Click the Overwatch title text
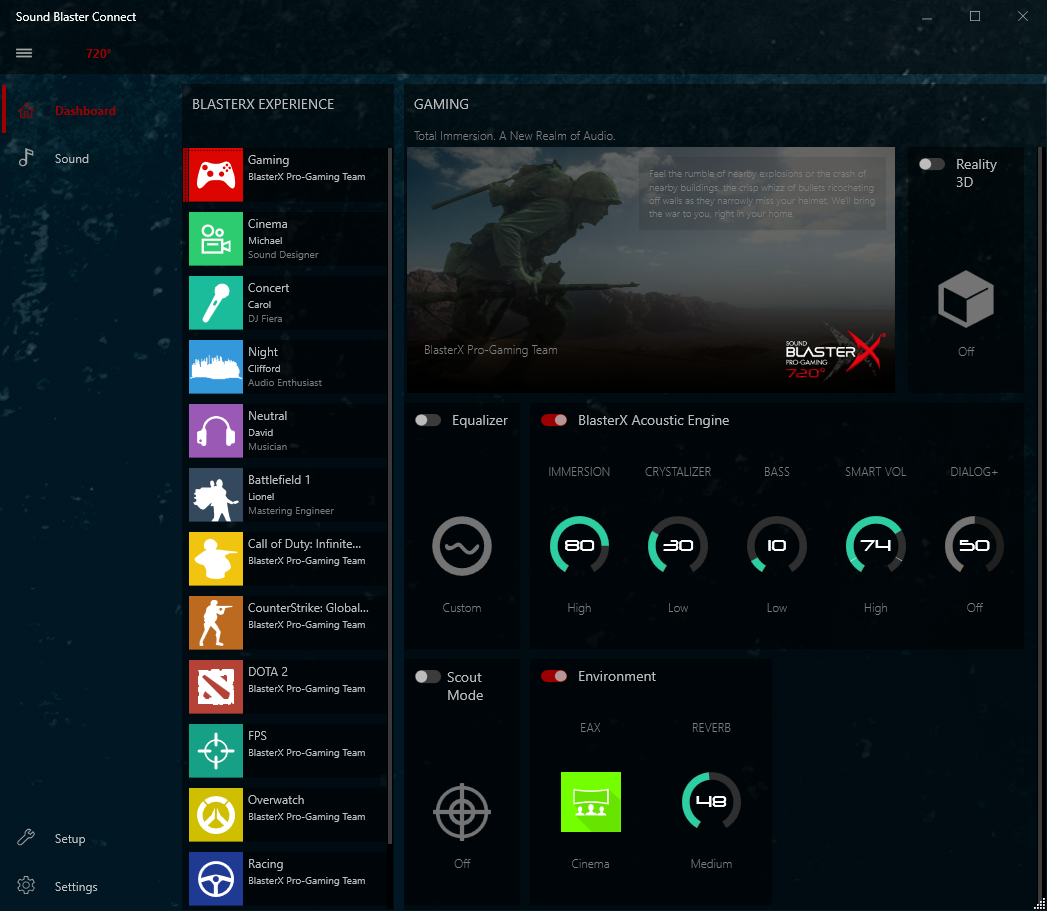The width and height of the screenshot is (1047, 911). (276, 799)
